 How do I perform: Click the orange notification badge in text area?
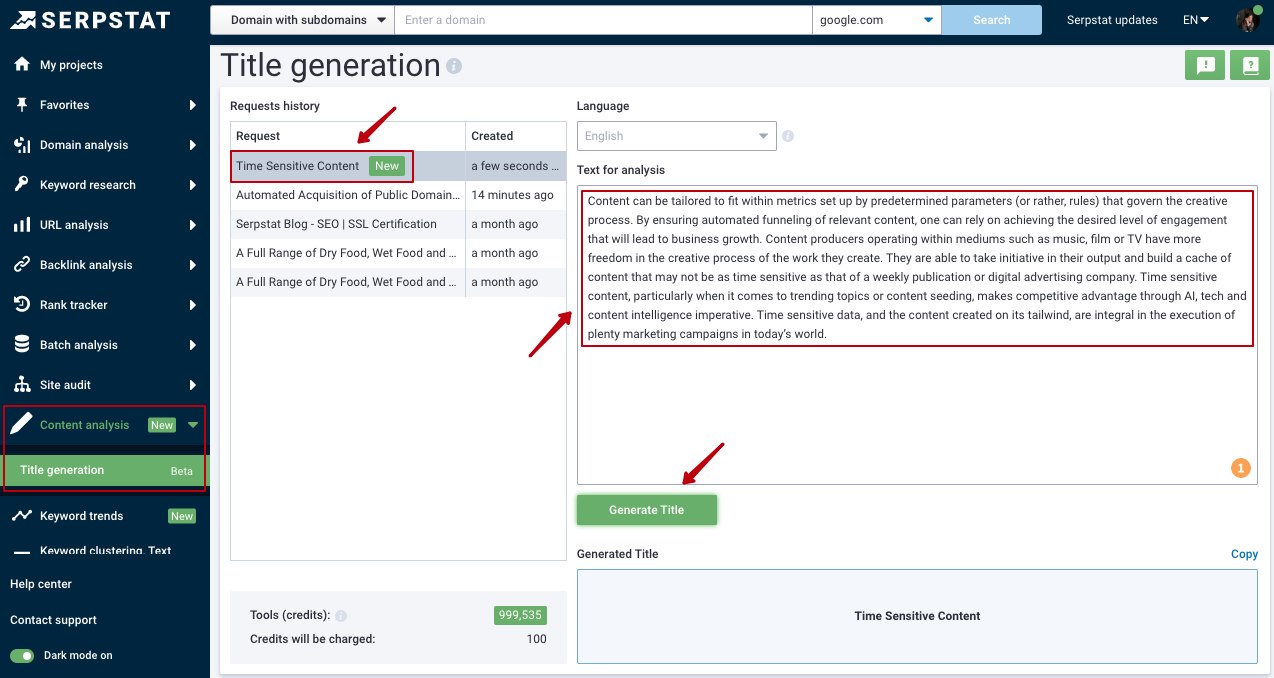click(x=1240, y=468)
